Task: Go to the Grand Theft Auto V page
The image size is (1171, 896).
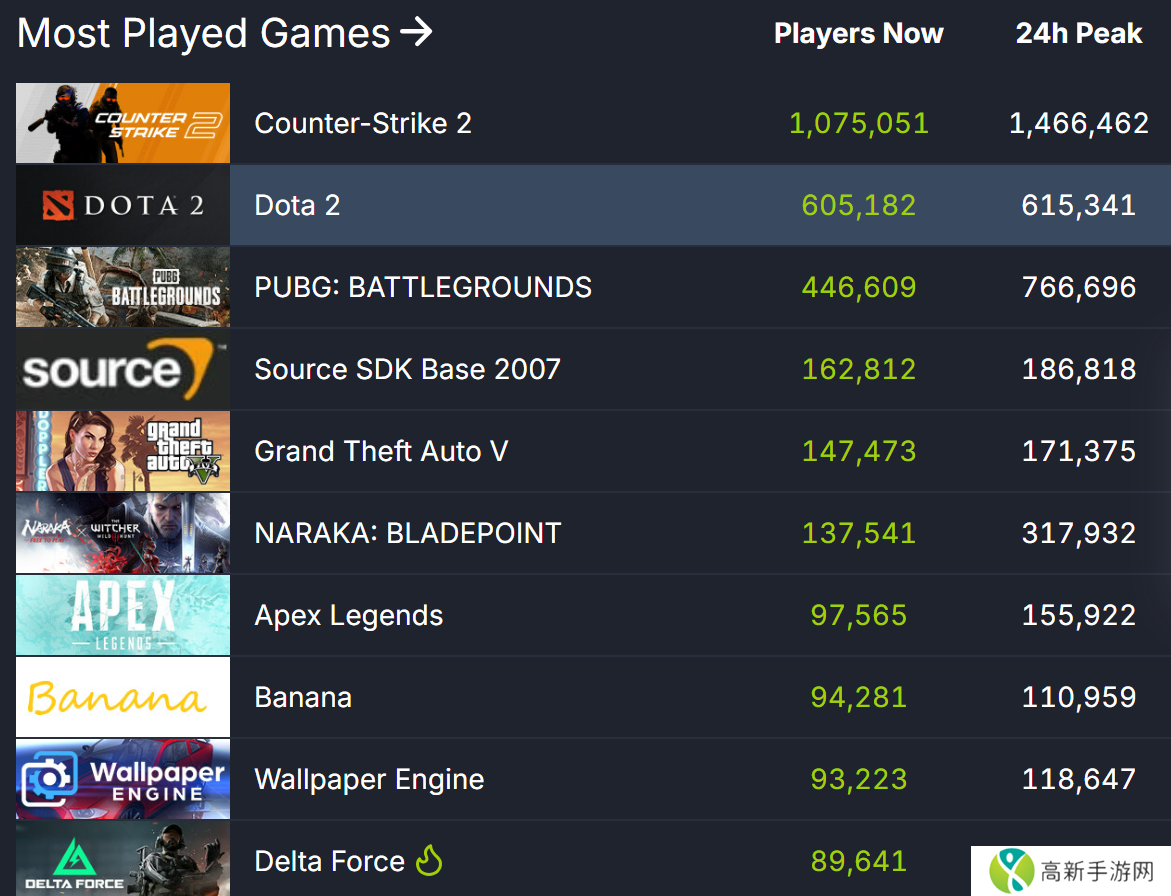Action: (x=381, y=451)
